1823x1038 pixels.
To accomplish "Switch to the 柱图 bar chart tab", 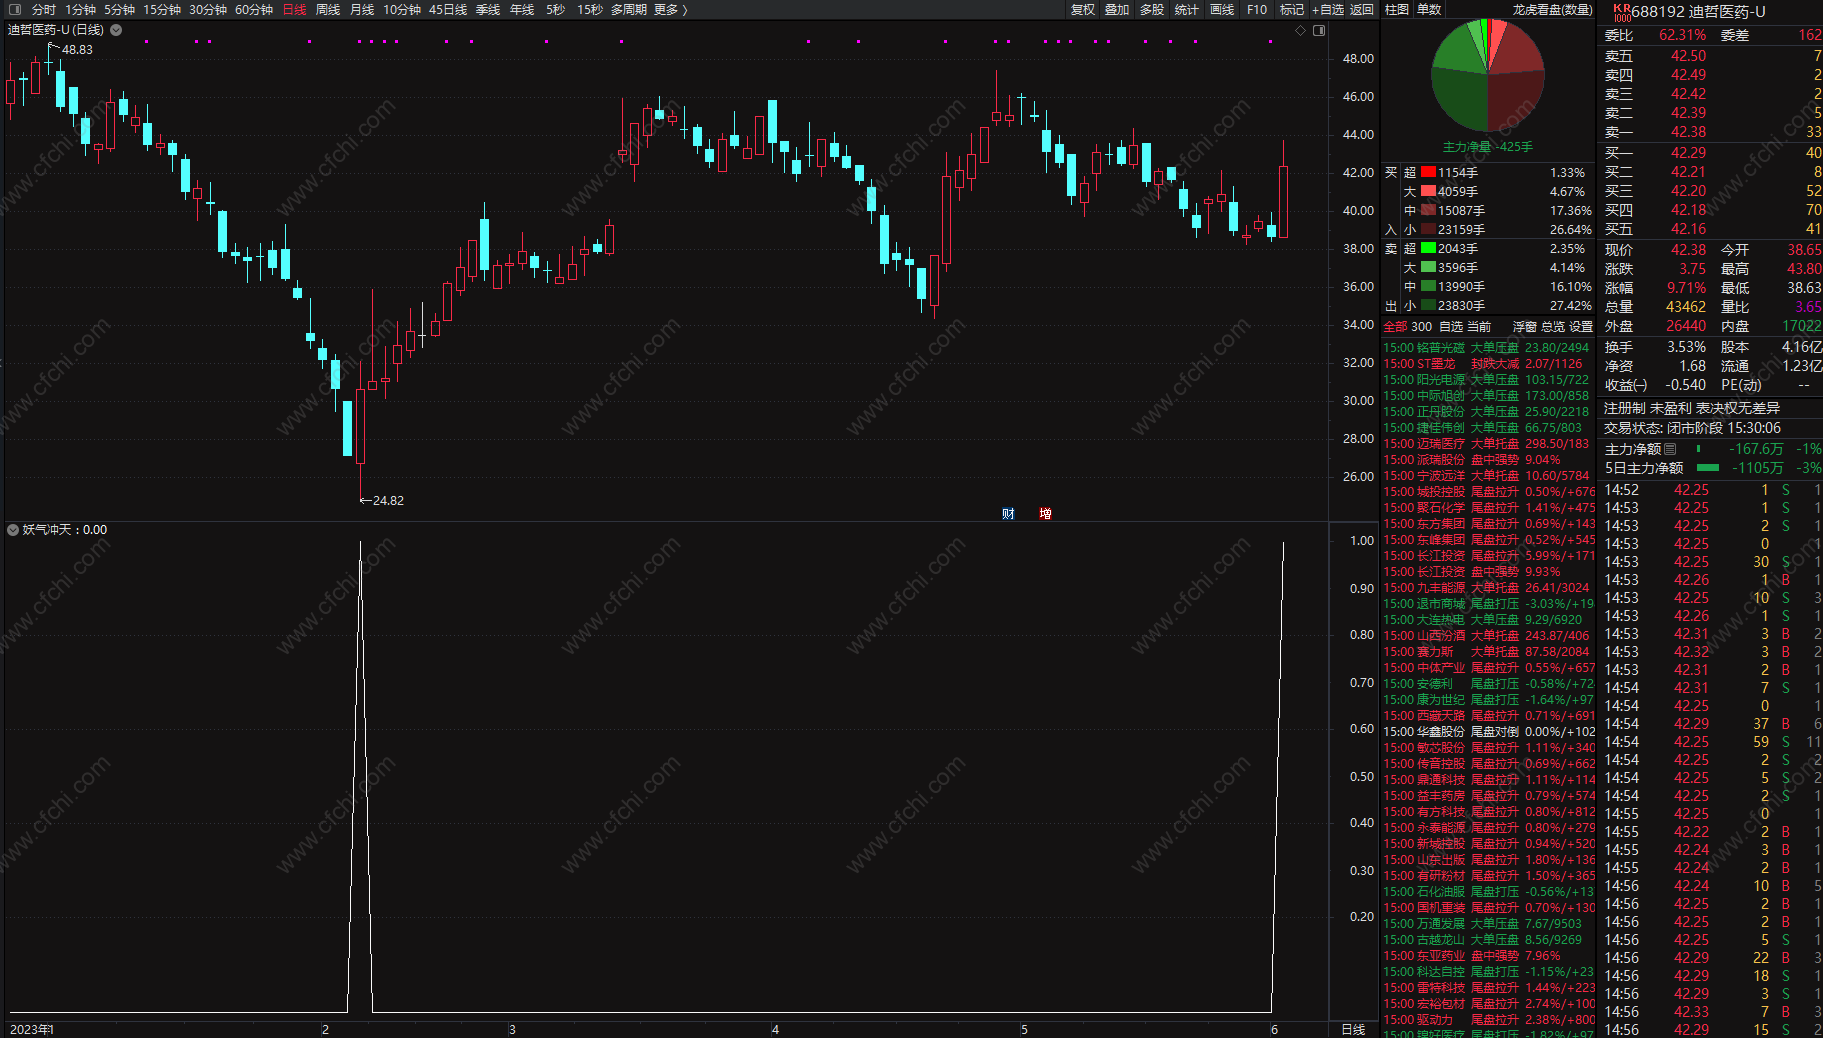I will click(x=1397, y=9).
